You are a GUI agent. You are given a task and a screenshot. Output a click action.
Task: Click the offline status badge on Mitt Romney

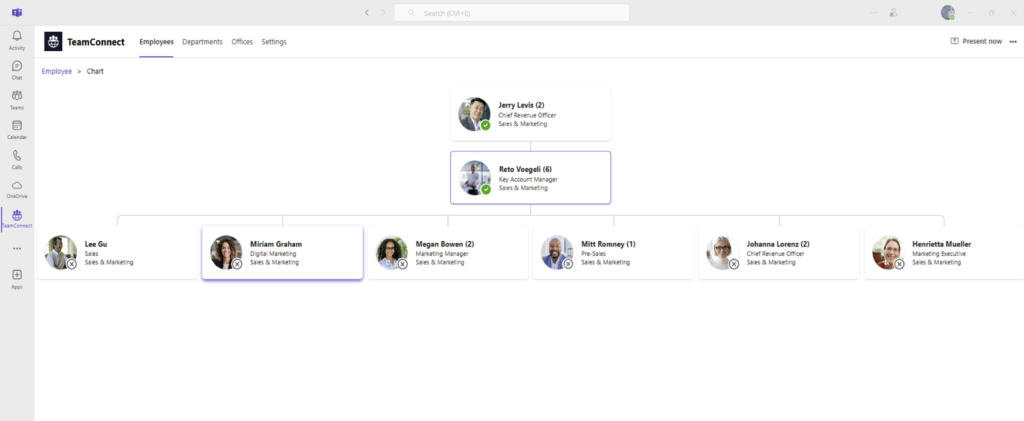568,264
